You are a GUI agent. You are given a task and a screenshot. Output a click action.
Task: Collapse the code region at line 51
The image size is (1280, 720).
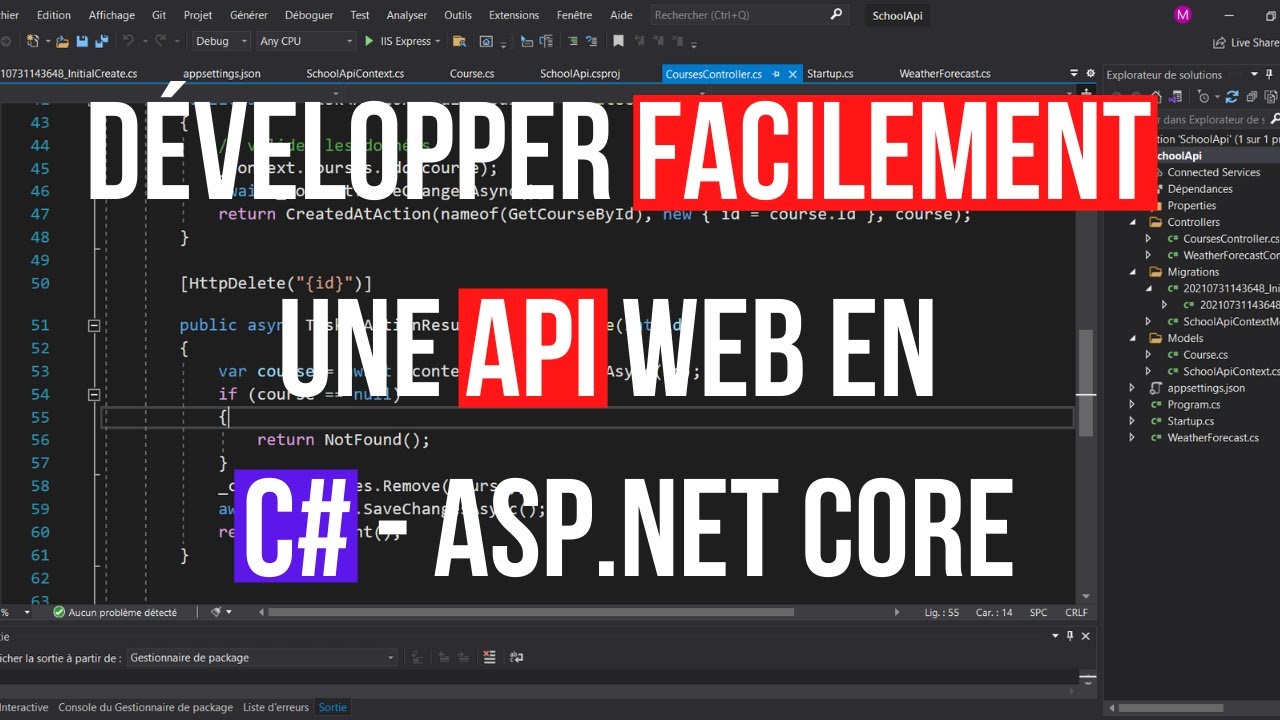pyautogui.click(x=94, y=325)
